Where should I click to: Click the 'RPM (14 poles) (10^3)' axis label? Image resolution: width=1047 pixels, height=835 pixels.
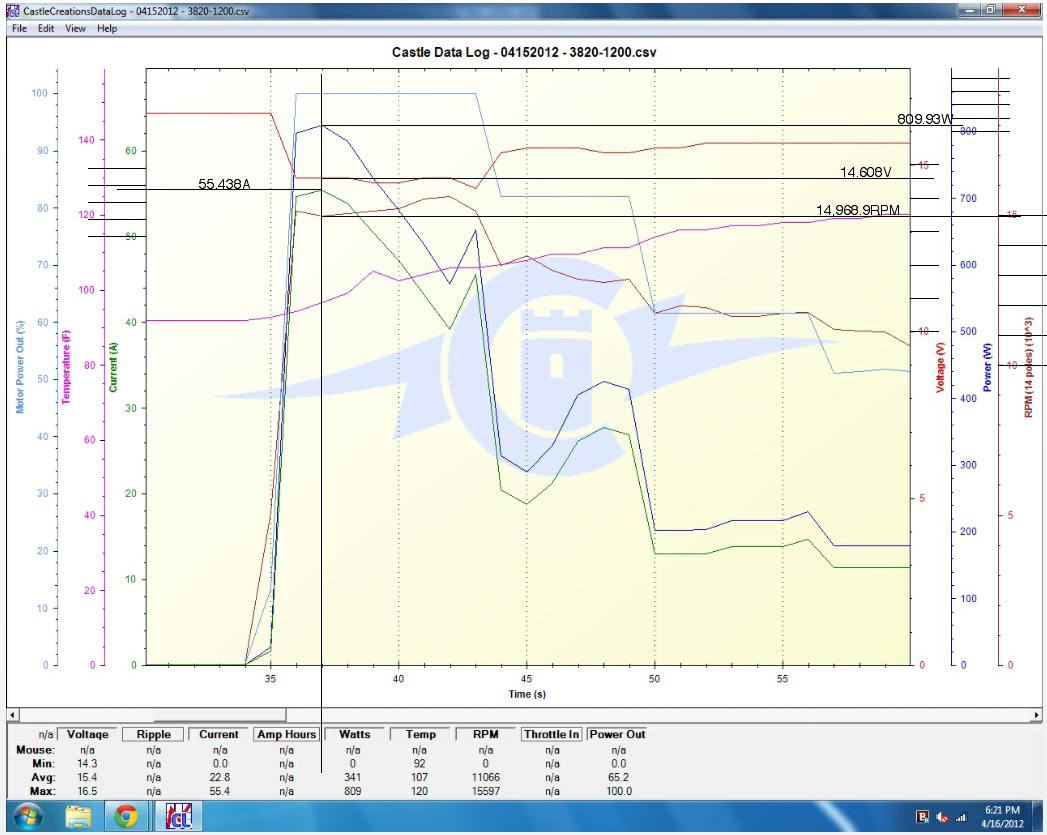1028,367
